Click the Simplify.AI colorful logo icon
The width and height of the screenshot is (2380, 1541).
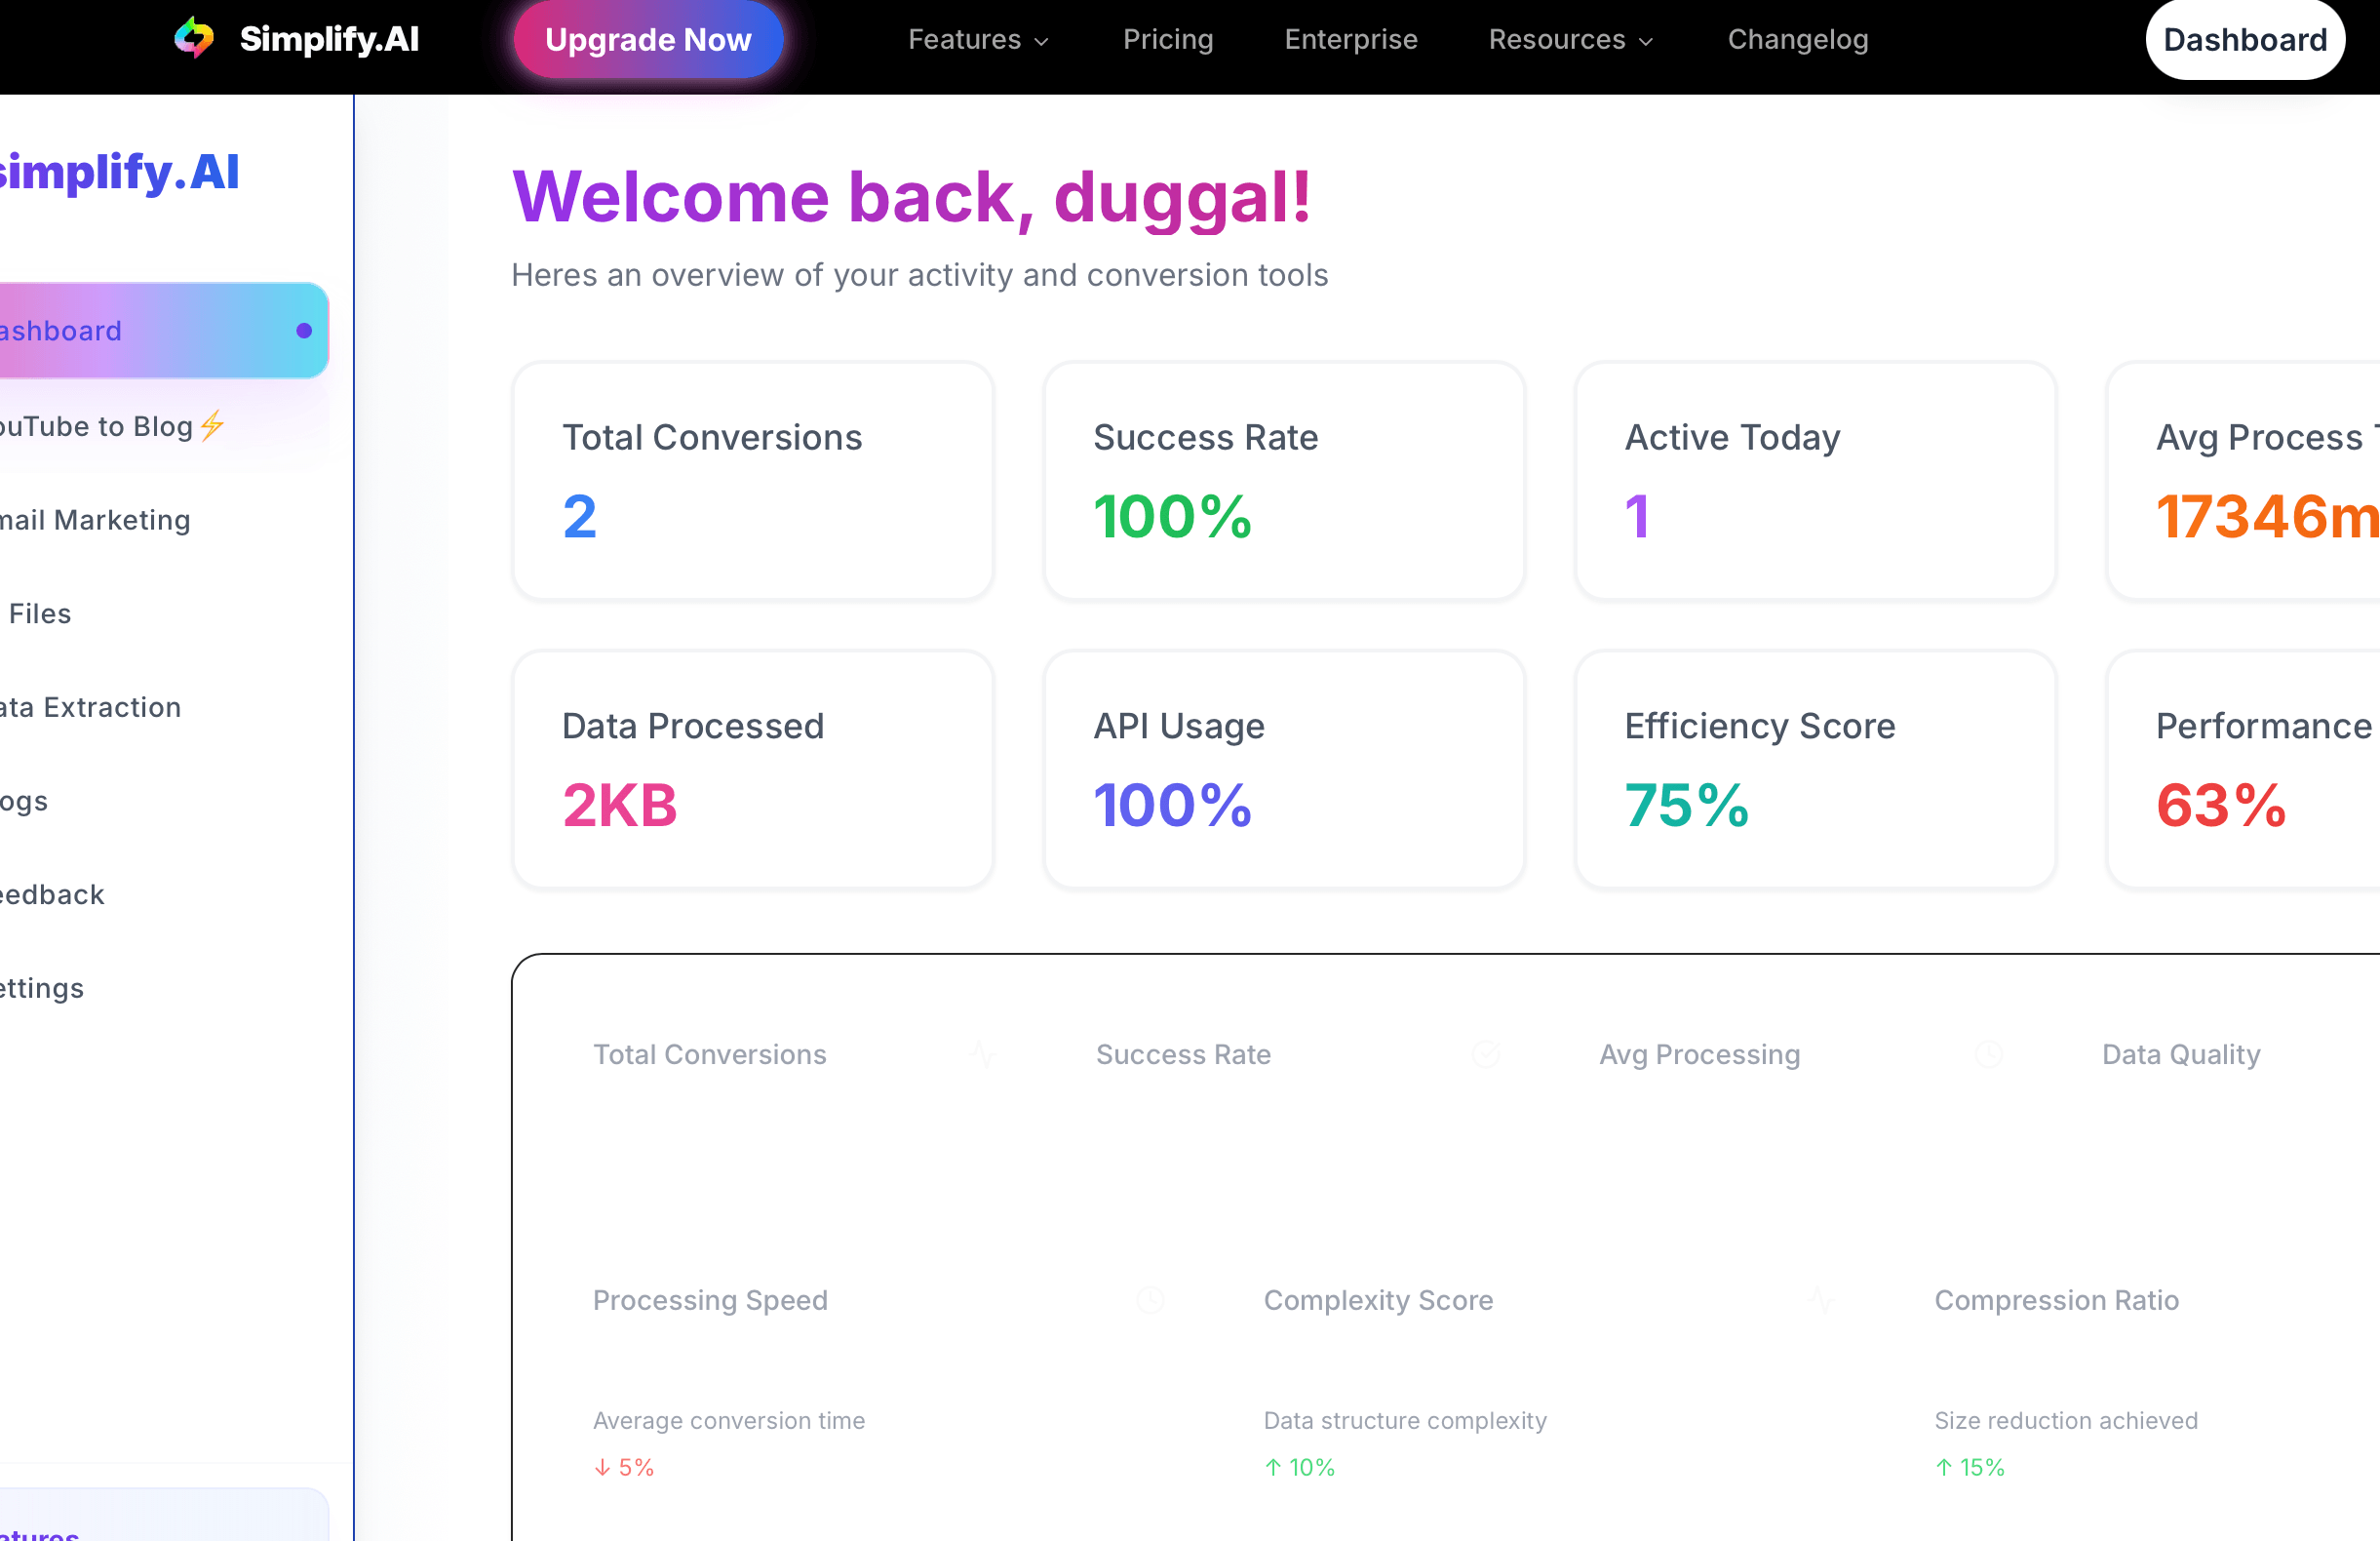click(194, 38)
